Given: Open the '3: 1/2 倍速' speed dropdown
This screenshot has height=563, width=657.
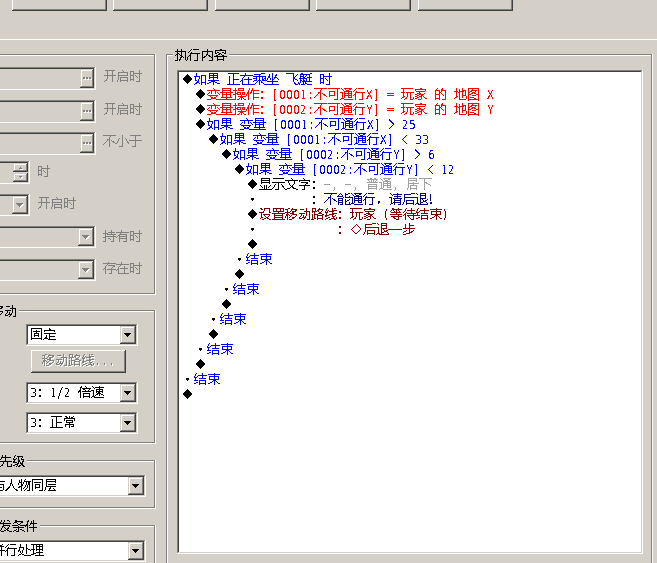Looking at the screenshot, I should [x=127, y=393].
